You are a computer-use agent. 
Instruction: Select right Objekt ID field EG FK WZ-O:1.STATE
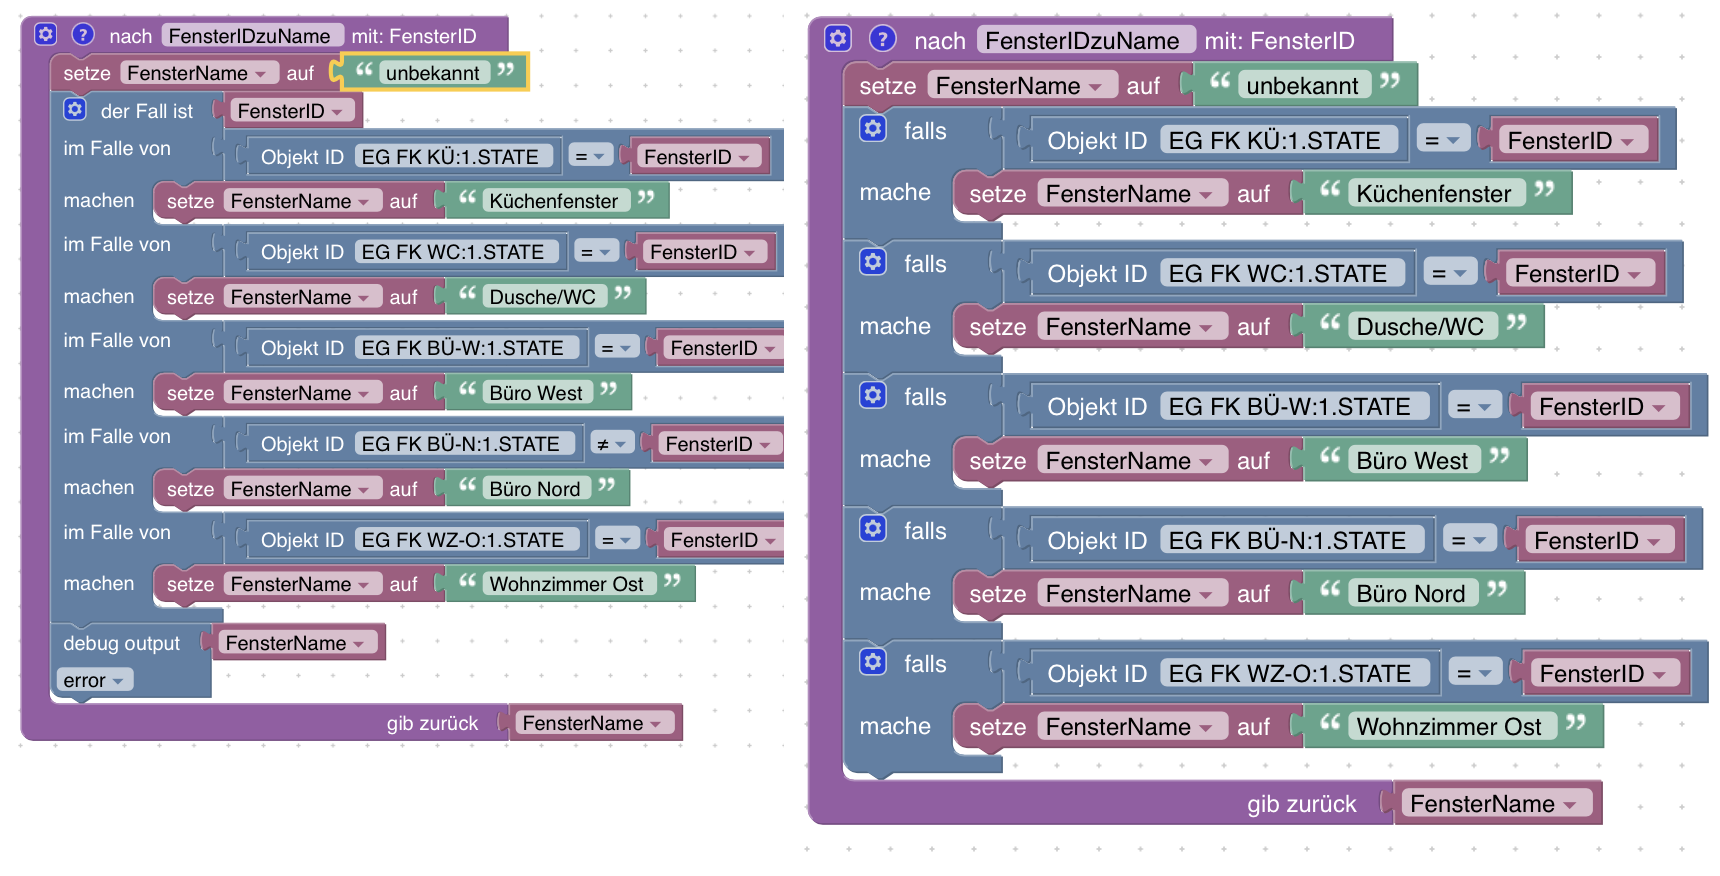click(x=1293, y=674)
